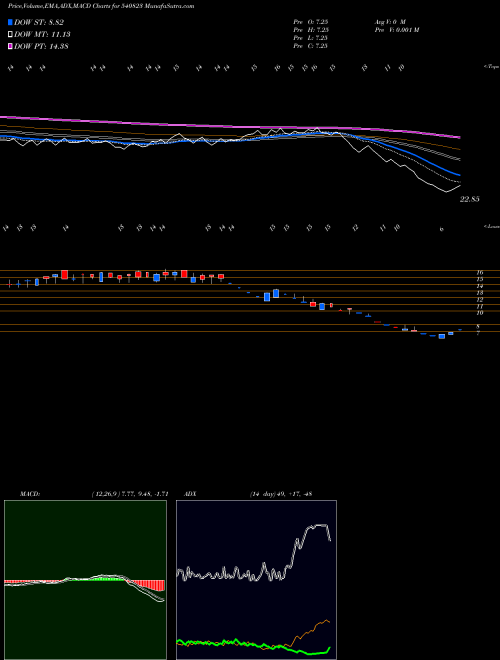Click the 'Pre H: 7.25' high value
The image size is (500, 660).
pos(311,30)
